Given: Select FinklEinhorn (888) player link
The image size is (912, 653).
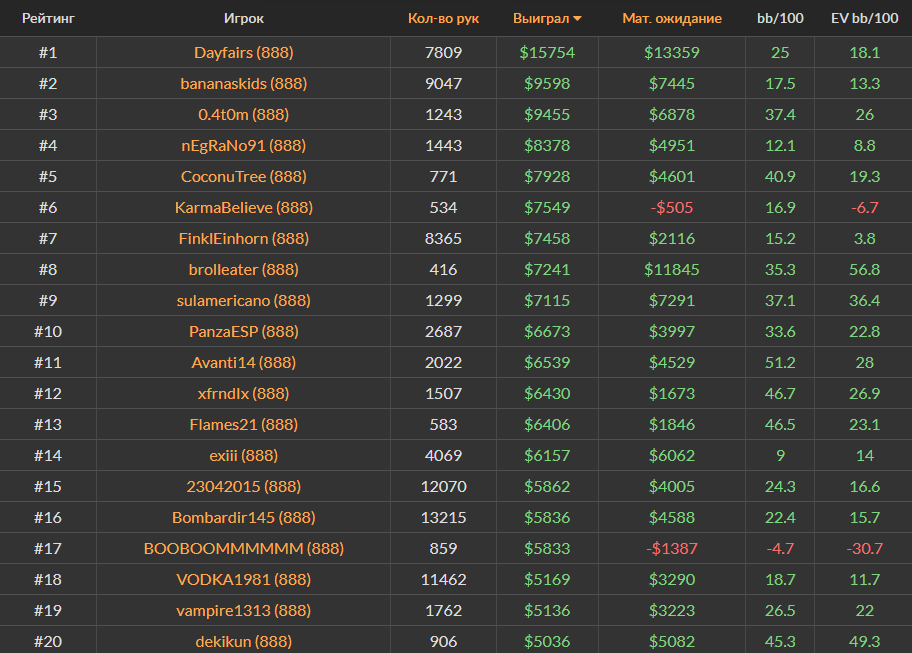Looking at the screenshot, I should point(243,238).
